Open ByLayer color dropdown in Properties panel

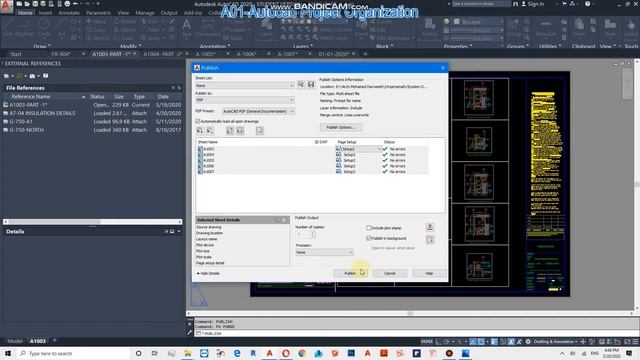(478, 22)
